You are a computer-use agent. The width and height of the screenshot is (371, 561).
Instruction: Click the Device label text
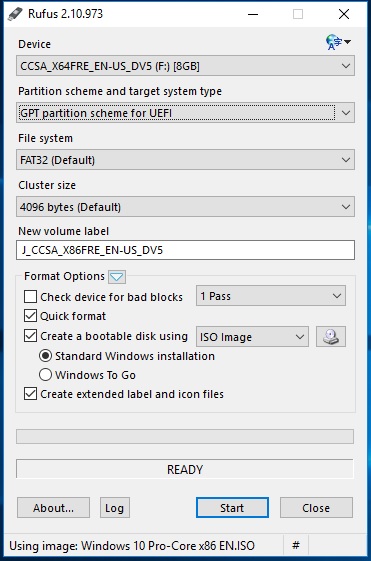[x=34, y=44]
